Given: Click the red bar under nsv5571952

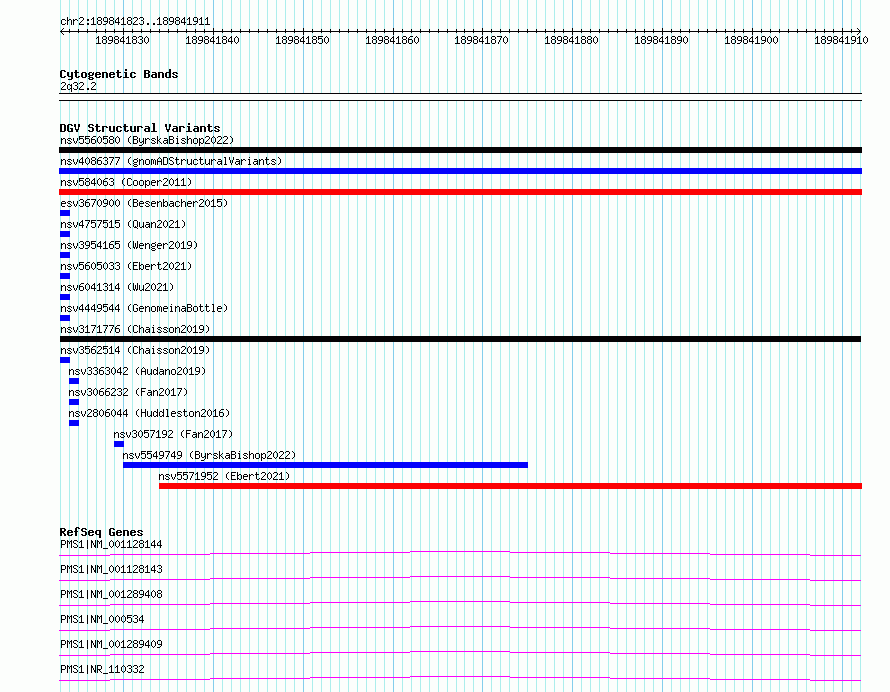Looking at the screenshot, I should (x=510, y=486).
